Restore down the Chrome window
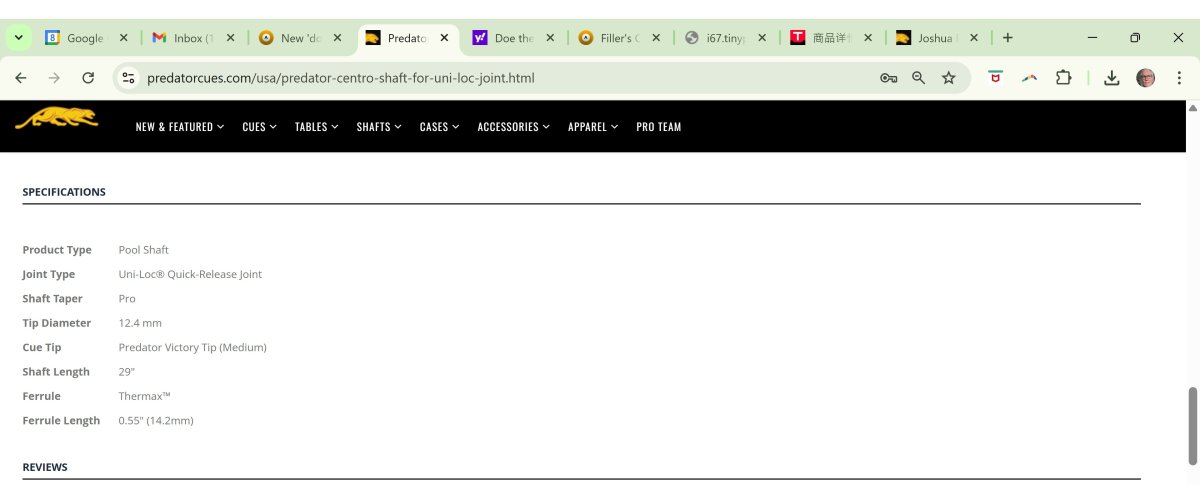The image size is (1200, 485). (1135, 38)
